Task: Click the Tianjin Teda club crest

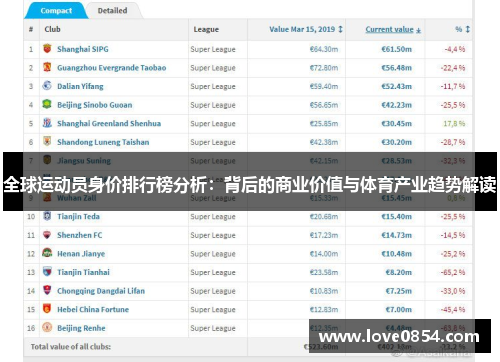Action: pyautogui.click(x=47, y=216)
